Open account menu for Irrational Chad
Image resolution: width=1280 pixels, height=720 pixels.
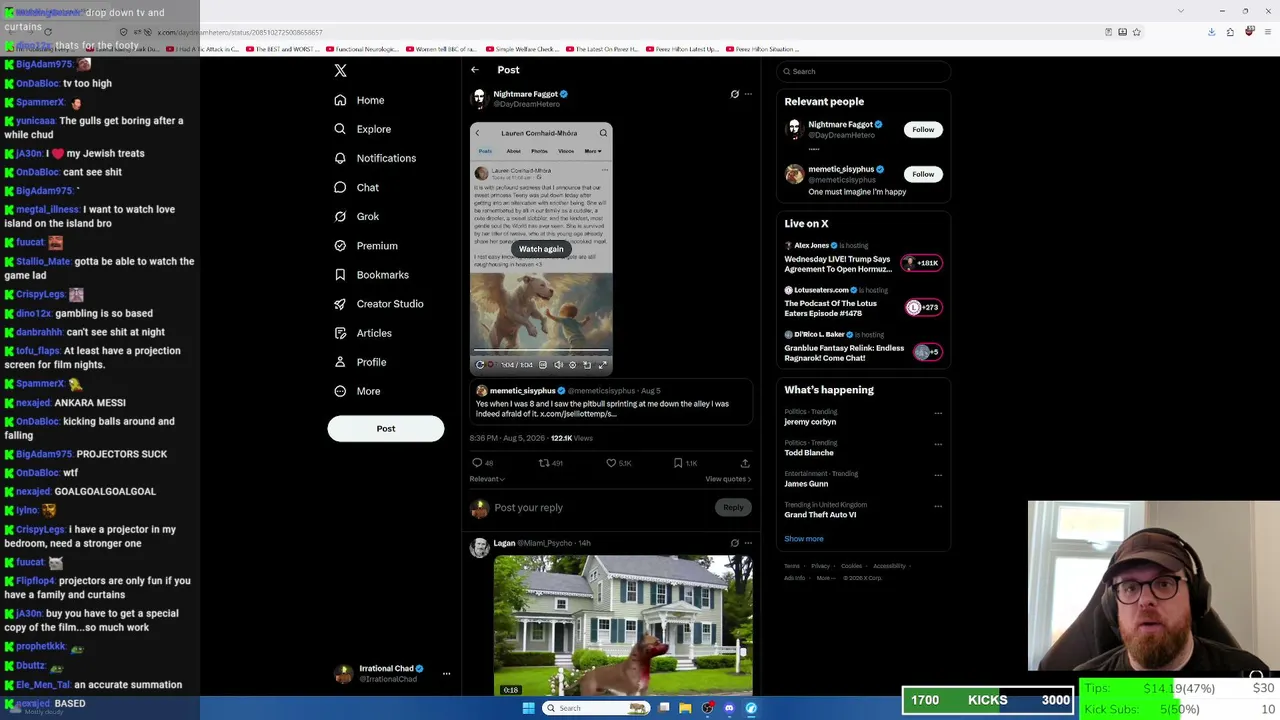pyautogui.click(x=392, y=674)
